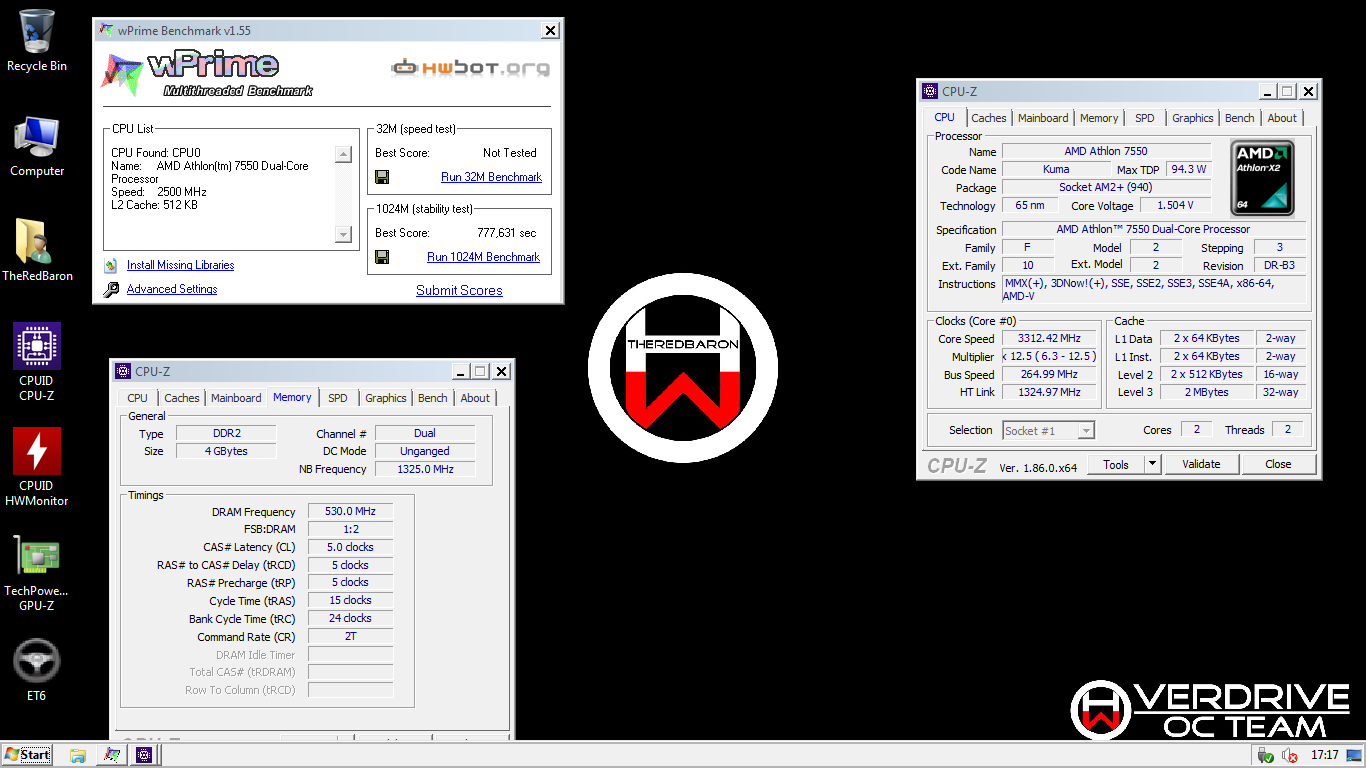Switch to Mainboard tab in Memory CPU-Z window

[x=236, y=398]
